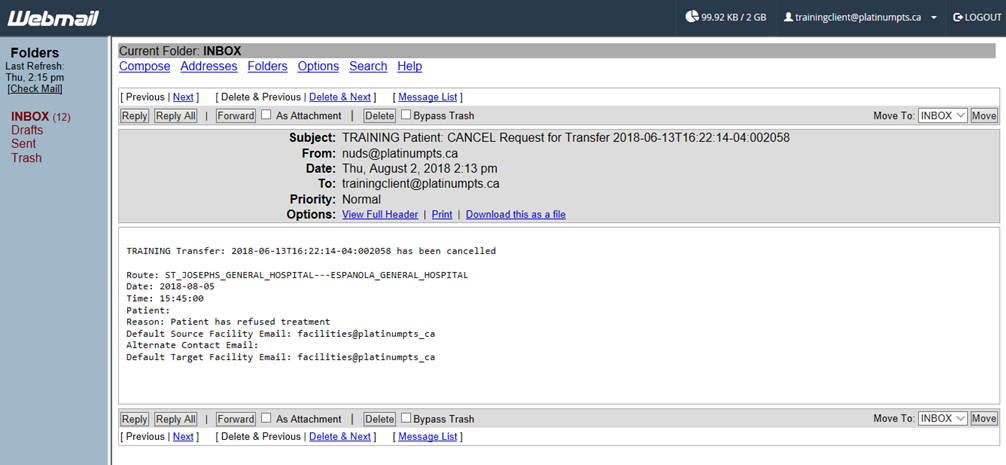Click the user account icon in header
The image size is (1006, 465).
coord(788,17)
